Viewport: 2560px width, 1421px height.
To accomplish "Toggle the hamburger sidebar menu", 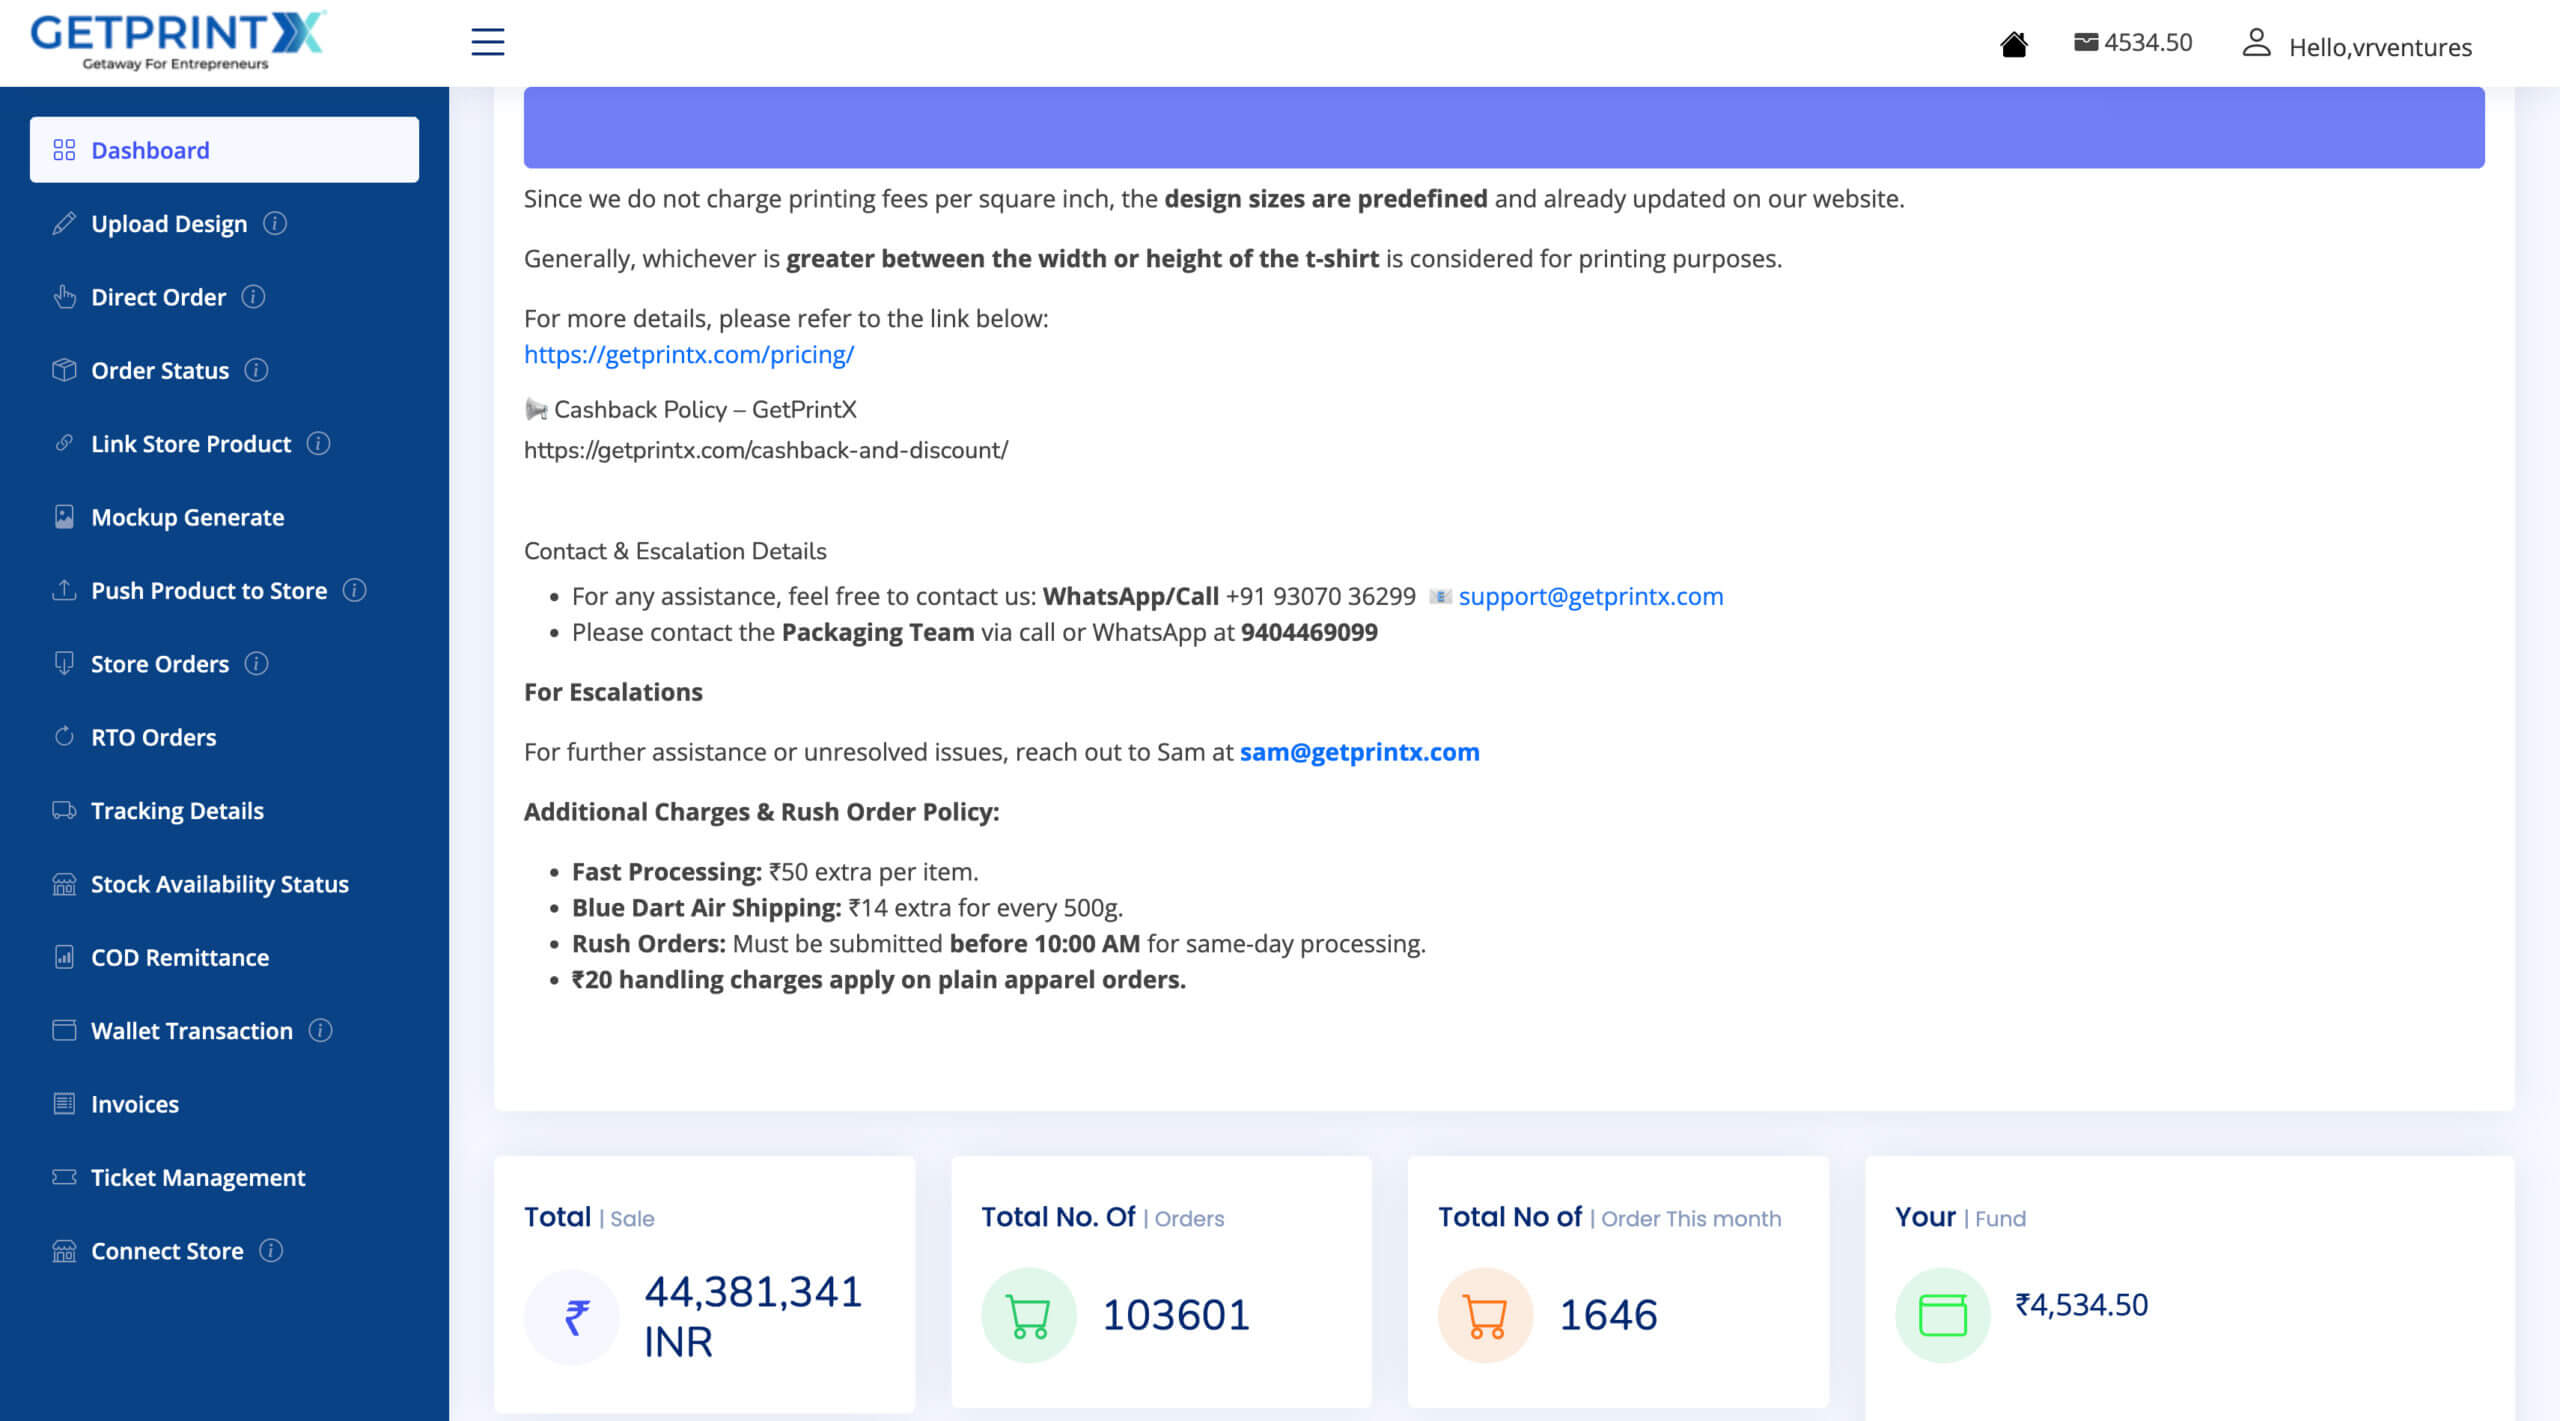I will (x=487, y=42).
